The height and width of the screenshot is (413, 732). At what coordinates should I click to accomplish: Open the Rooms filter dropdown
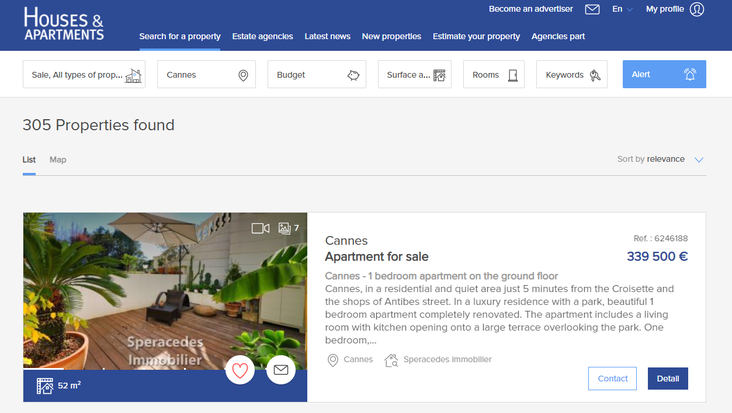point(493,74)
